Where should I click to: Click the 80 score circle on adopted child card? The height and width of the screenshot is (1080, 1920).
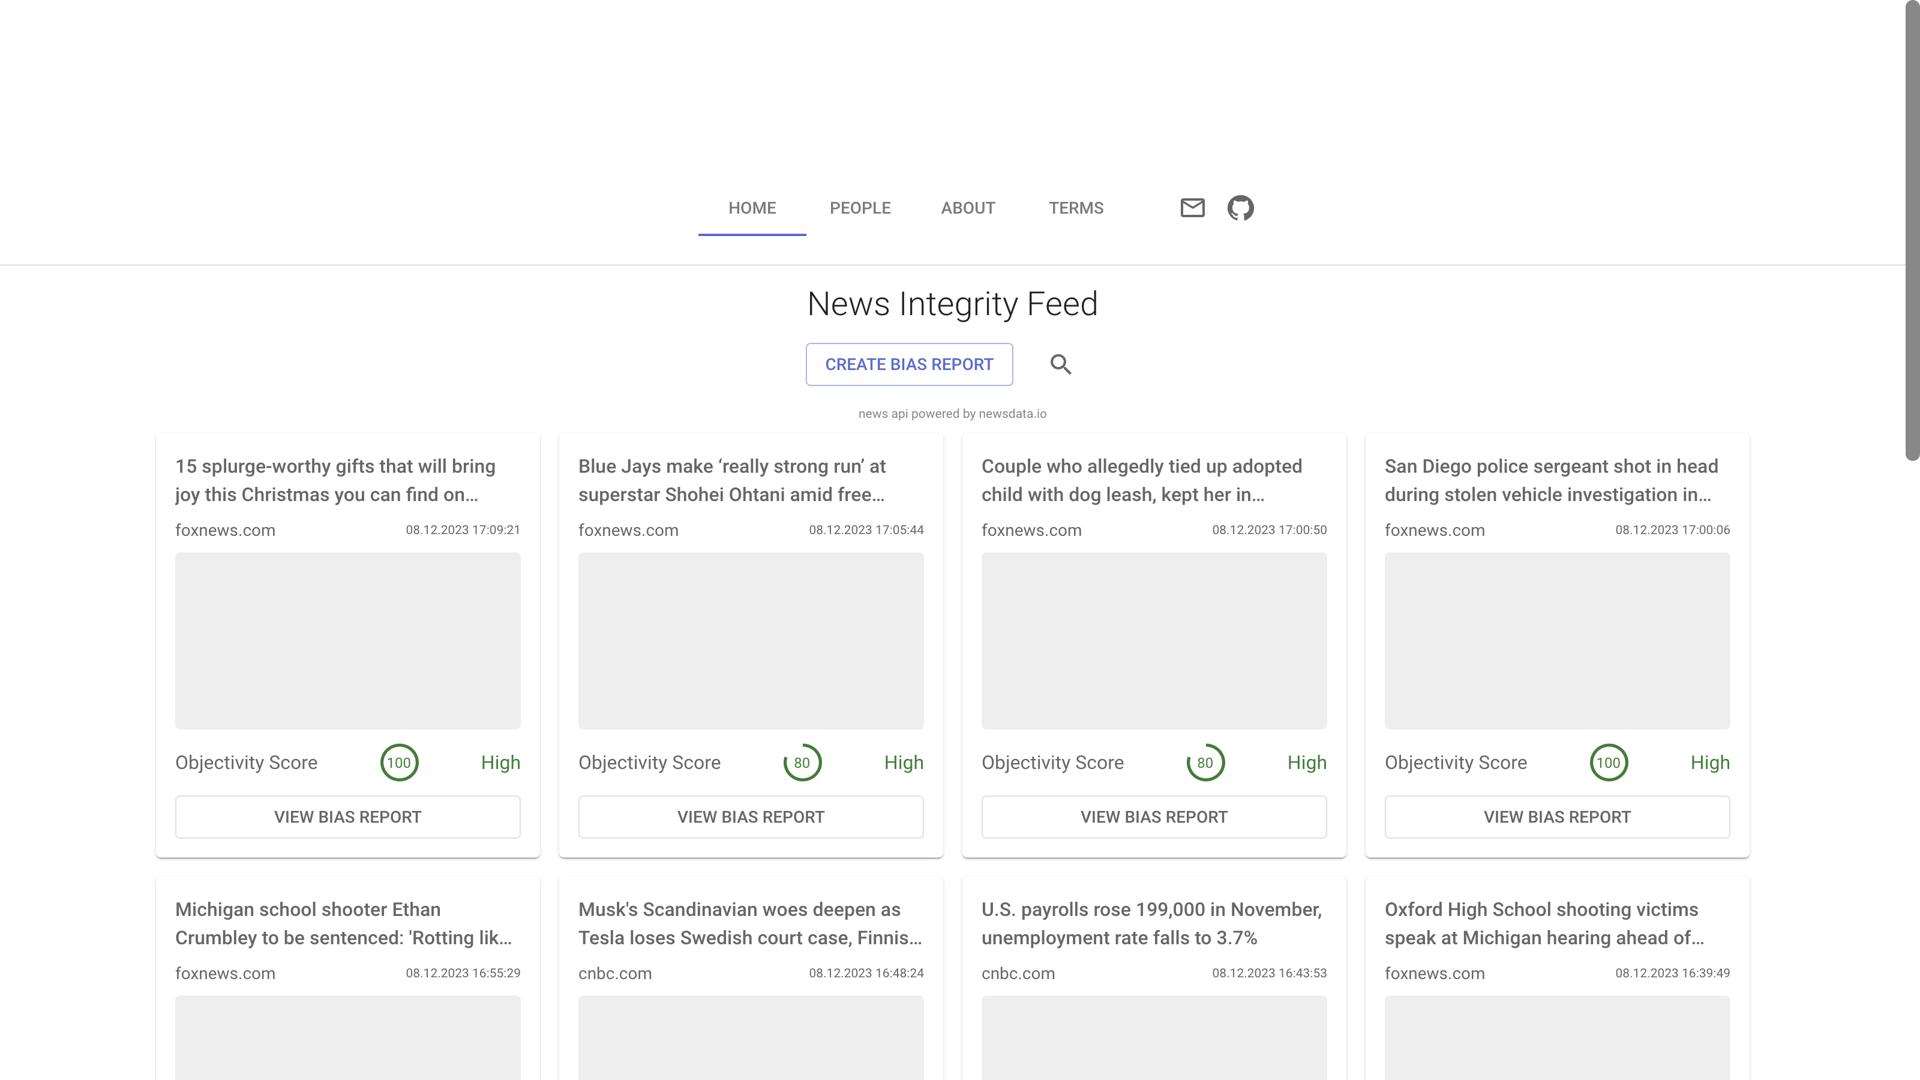pyautogui.click(x=1205, y=763)
